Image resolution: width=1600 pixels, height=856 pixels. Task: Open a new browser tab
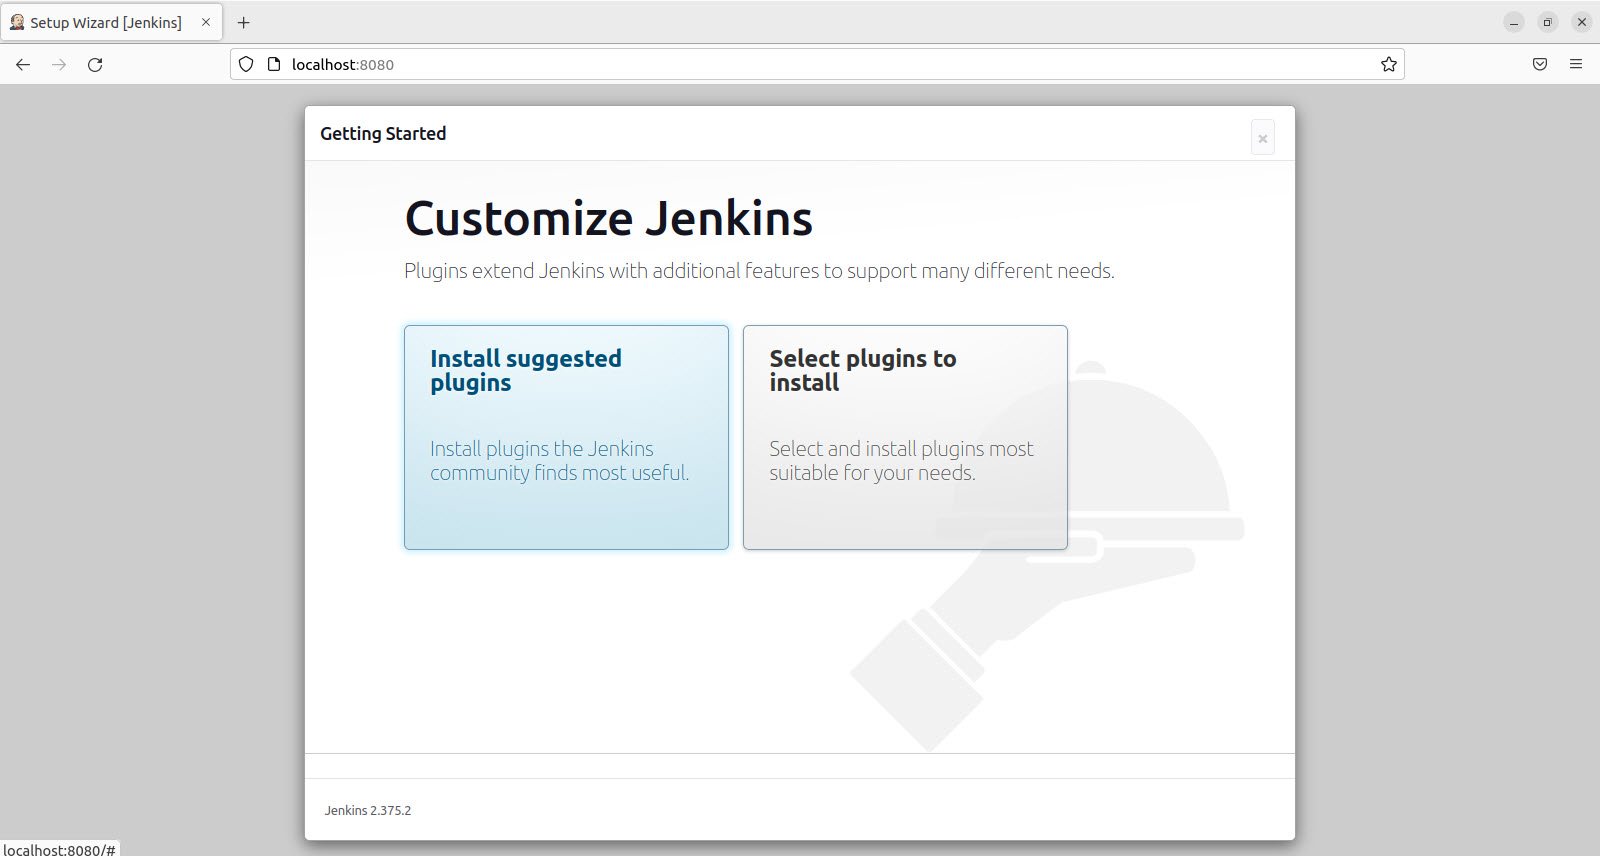[243, 22]
